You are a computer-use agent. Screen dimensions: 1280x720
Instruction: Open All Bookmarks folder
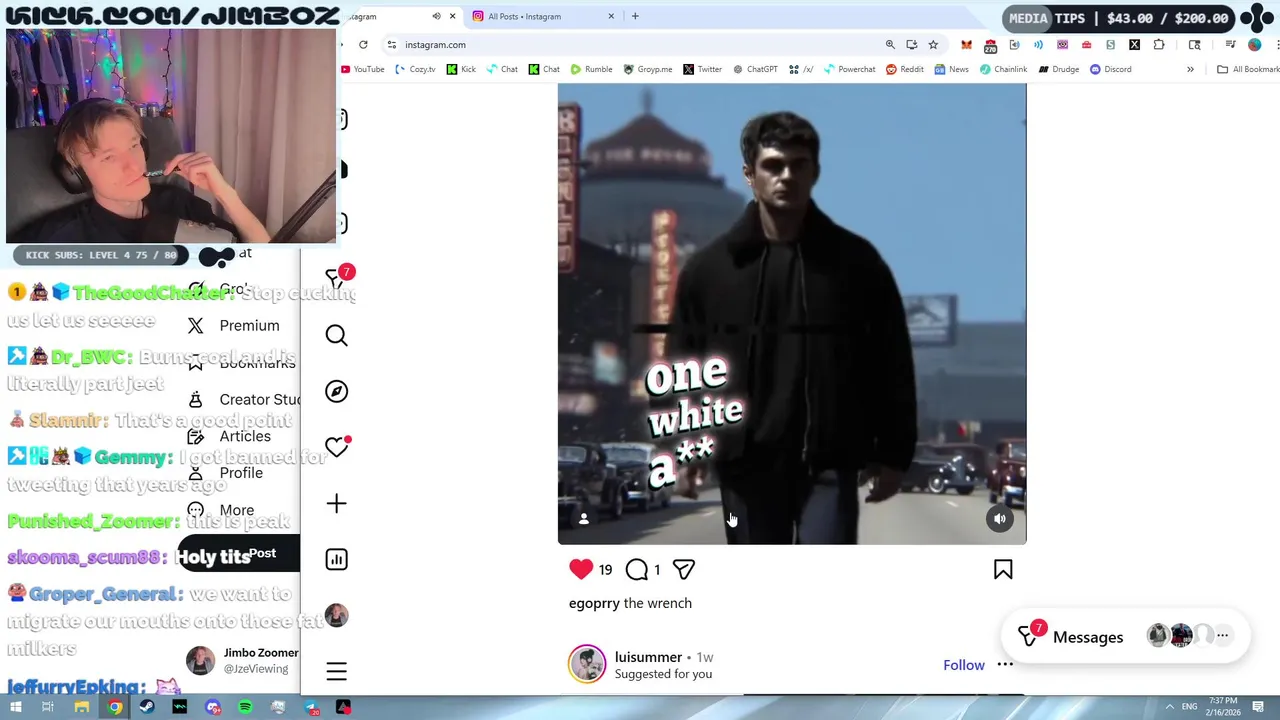pyautogui.click(x=1248, y=69)
